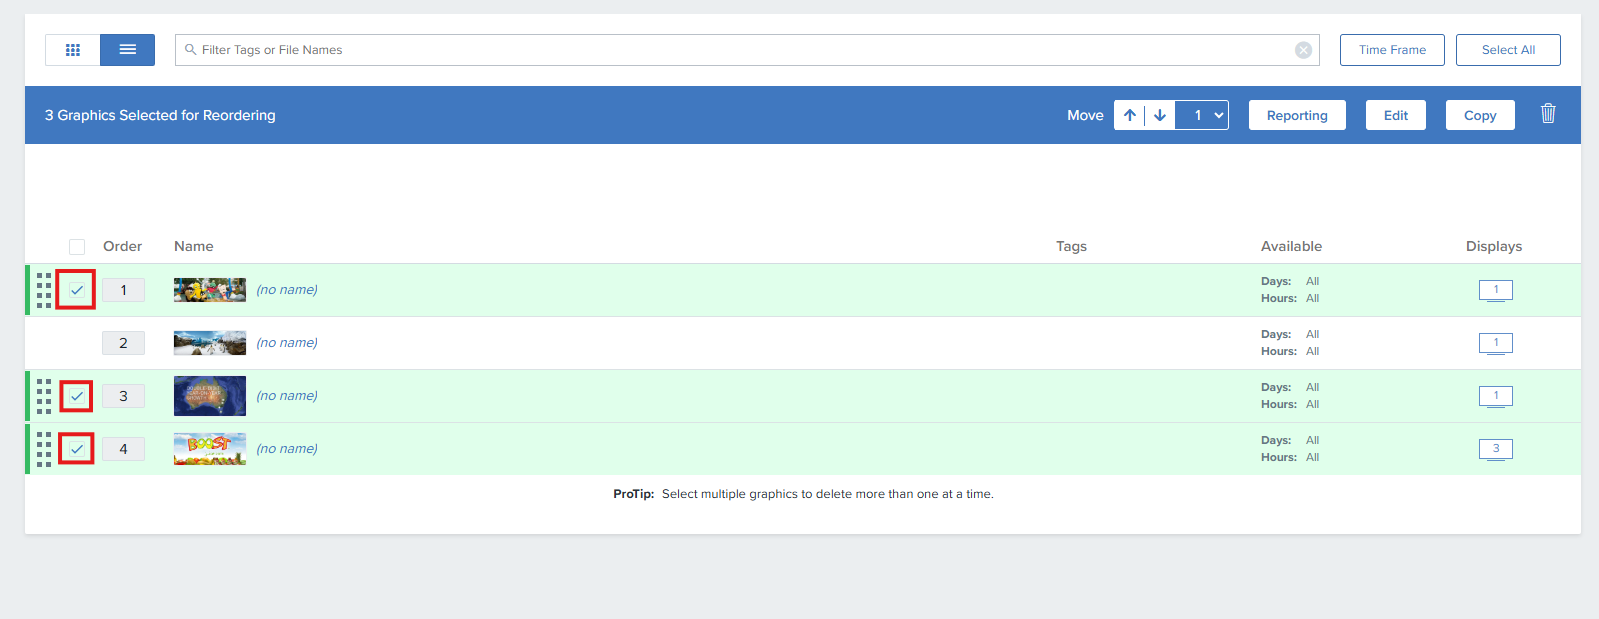
Task: Uncheck the checkbox for graphic 3
Action: [77, 396]
